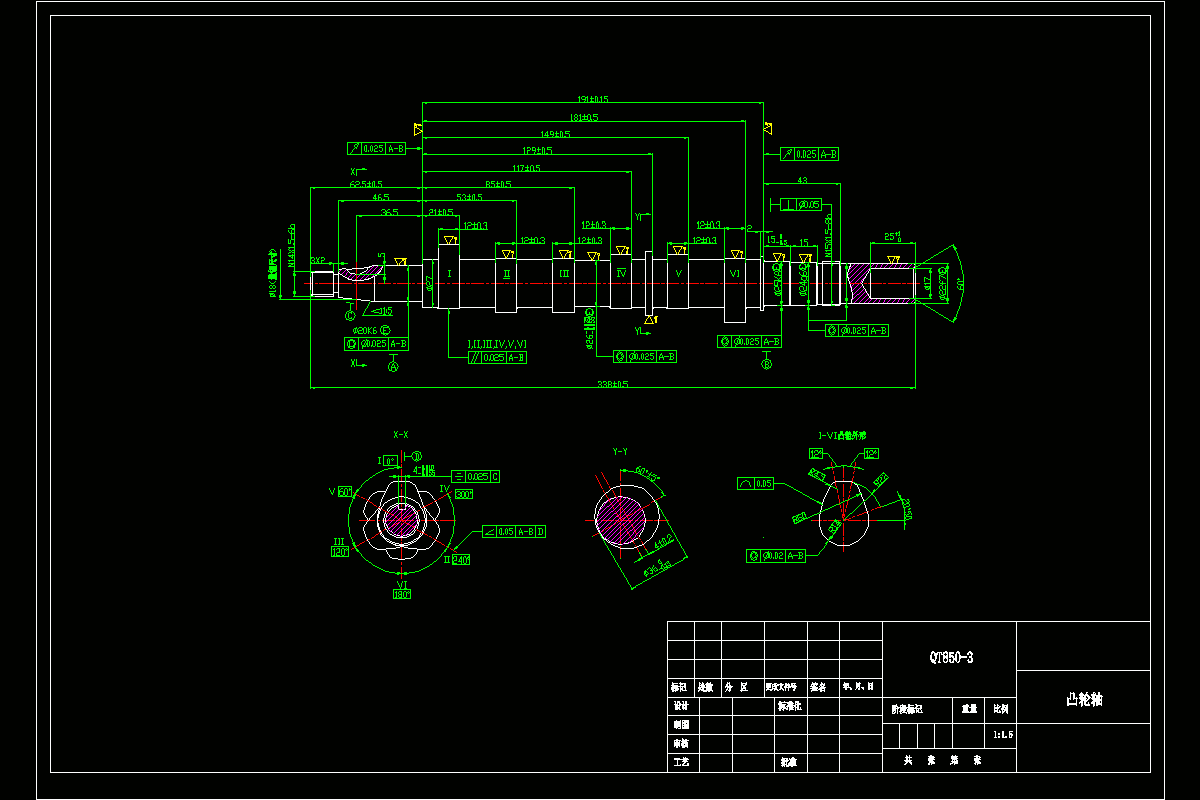
Task: Click datum circle A below the shaft
Action: [x=393, y=367]
